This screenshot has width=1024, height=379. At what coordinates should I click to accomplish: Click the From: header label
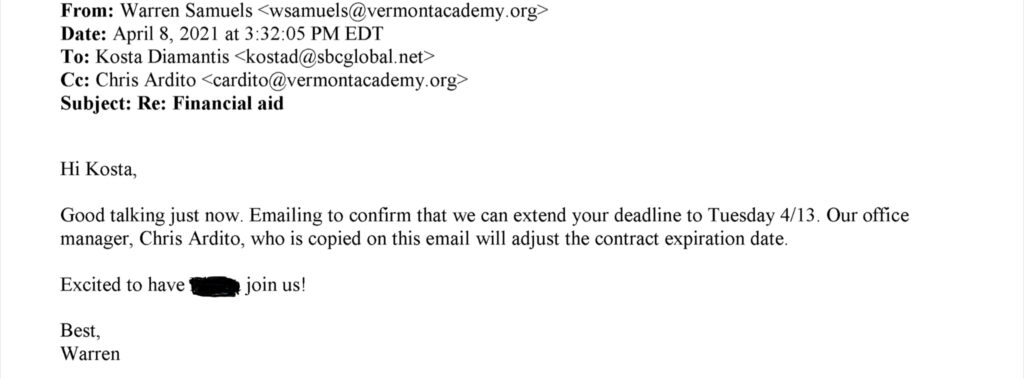coord(79,11)
